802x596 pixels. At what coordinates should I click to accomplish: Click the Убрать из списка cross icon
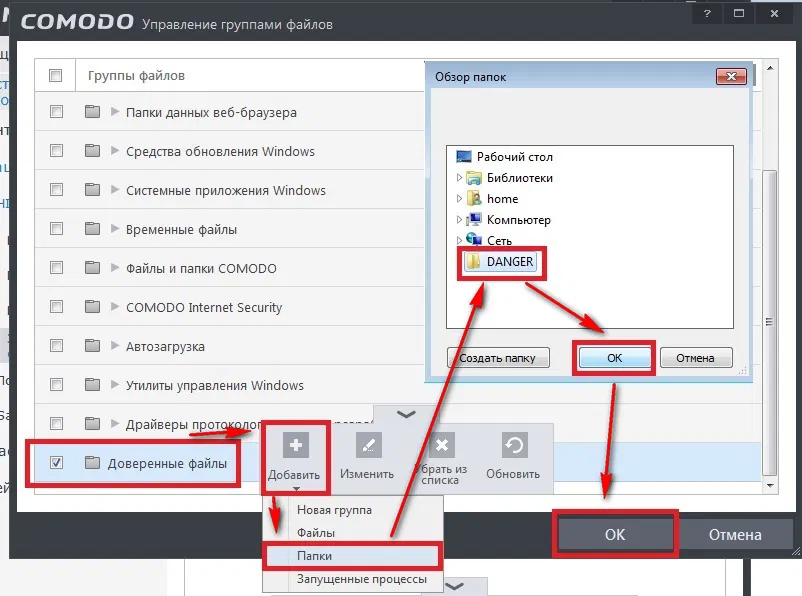point(442,445)
